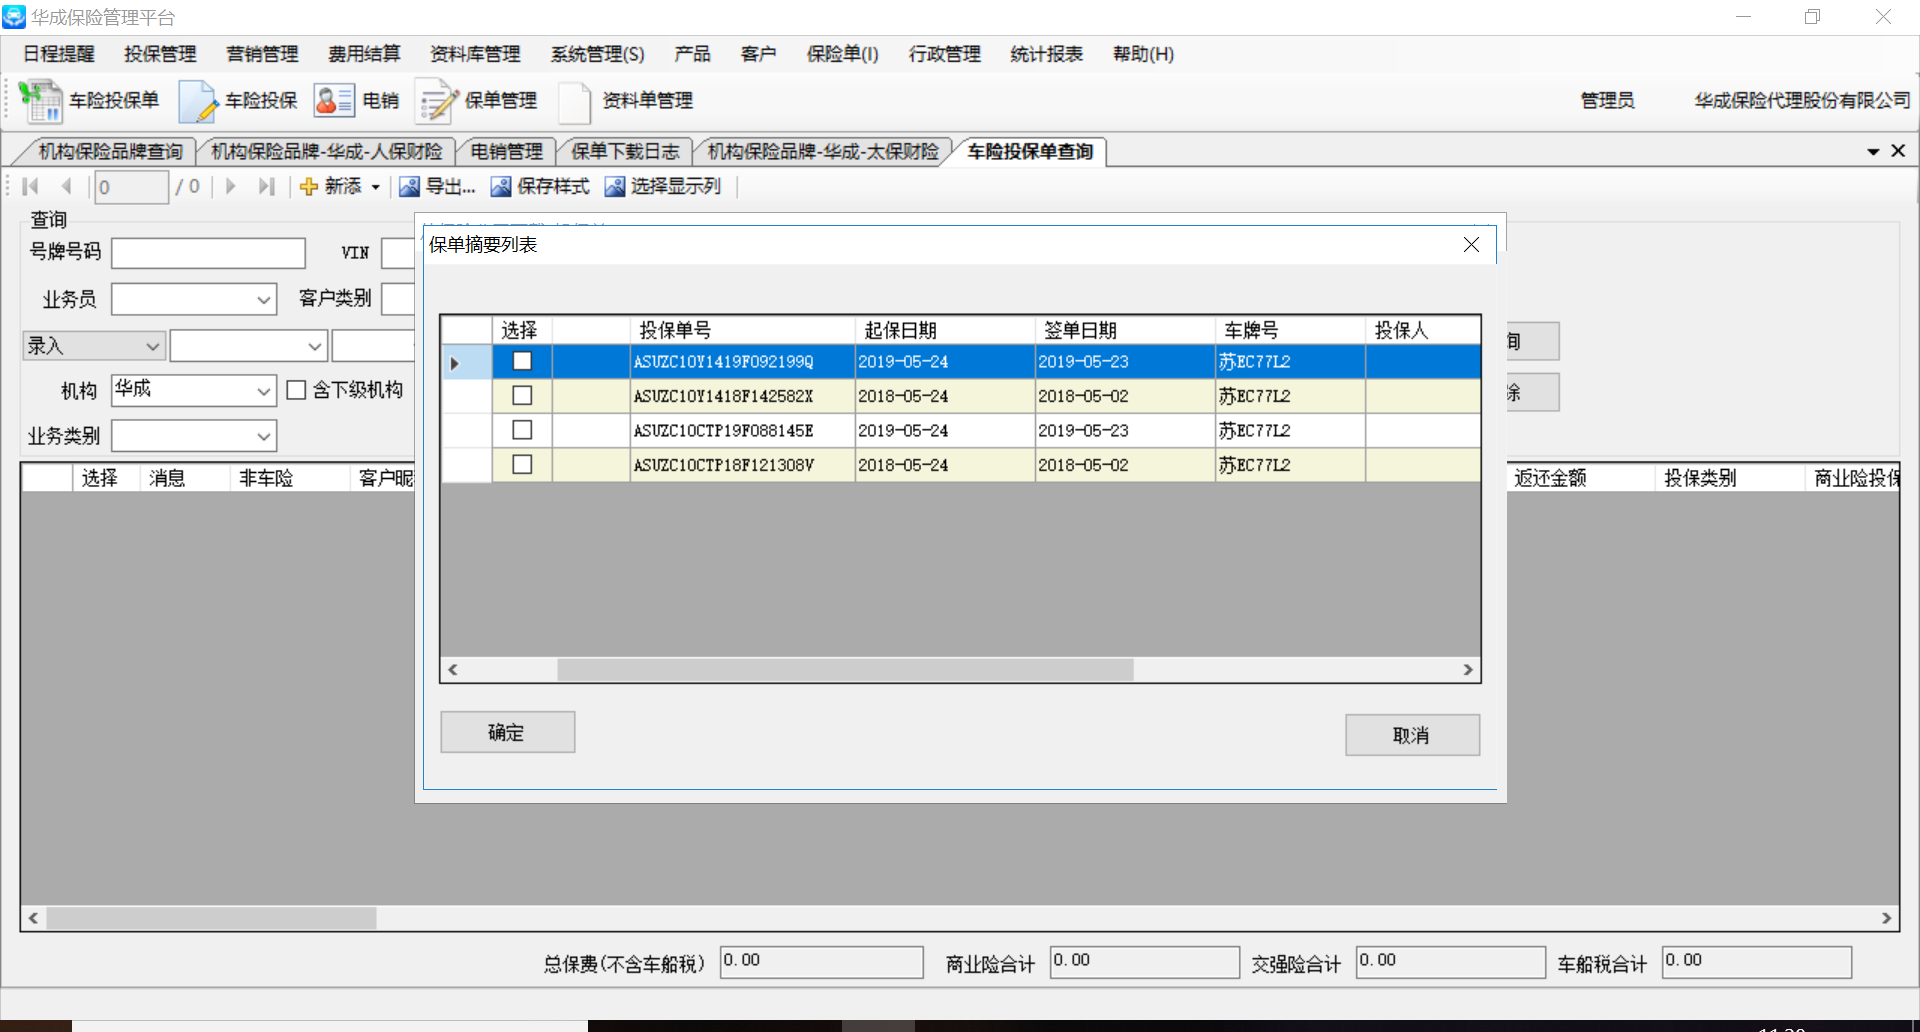Click the 保存样式 icon
Viewport: 1920px width, 1032px height.
tap(500, 187)
